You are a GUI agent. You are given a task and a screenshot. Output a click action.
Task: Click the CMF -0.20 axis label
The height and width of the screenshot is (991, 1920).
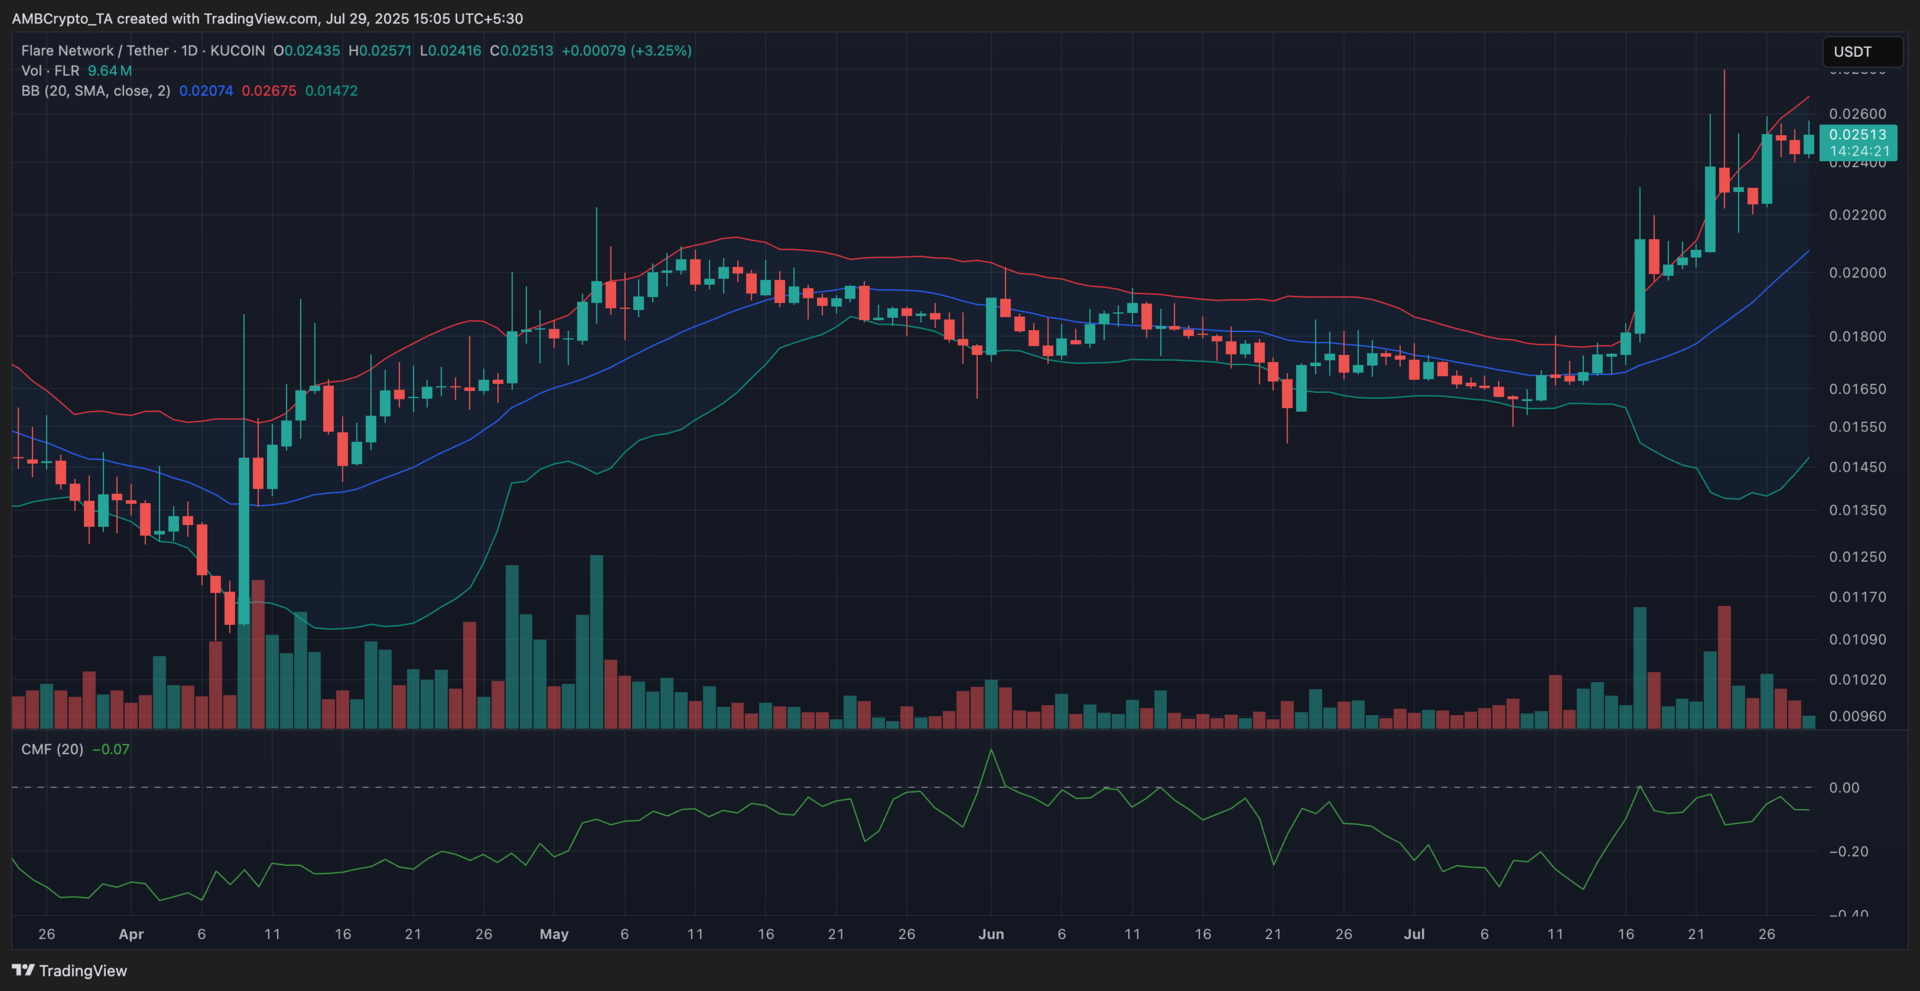tap(1848, 852)
